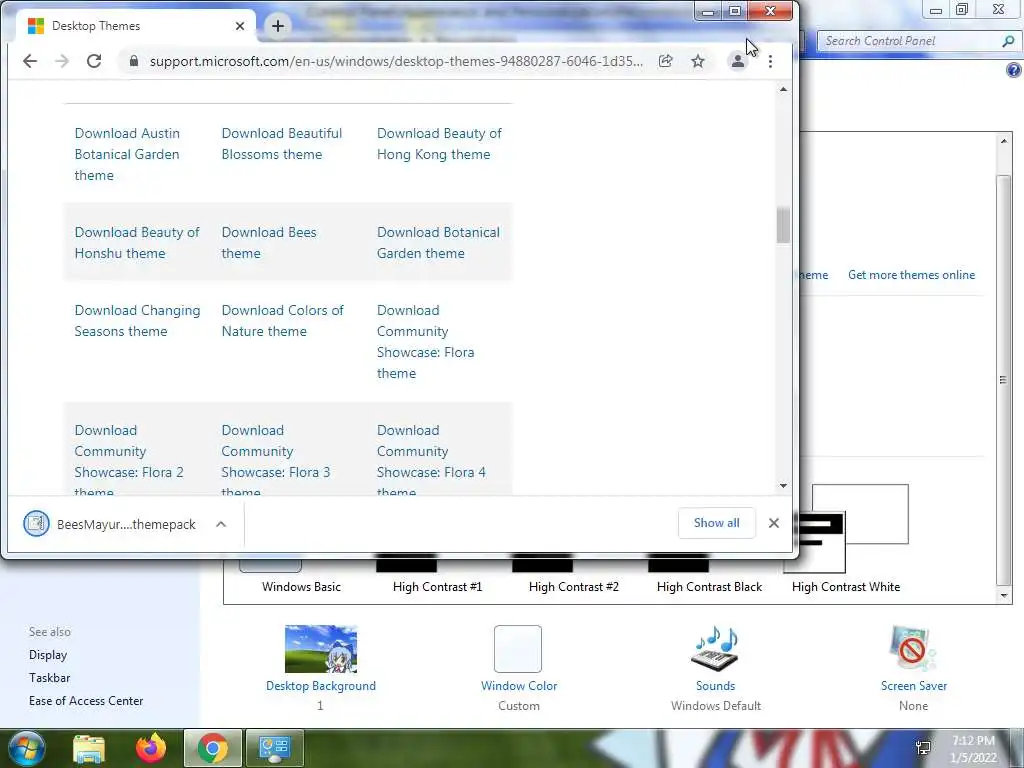Click Control Panel search magnifier icon

[x=1008, y=41]
